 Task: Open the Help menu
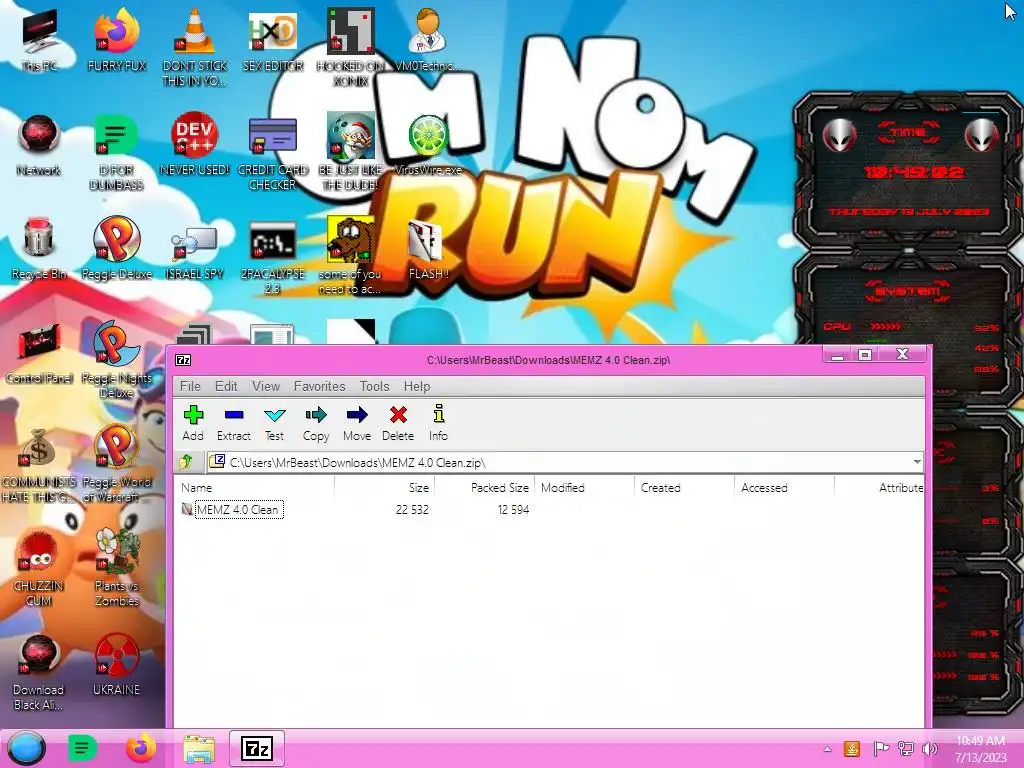[x=417, y=386]
